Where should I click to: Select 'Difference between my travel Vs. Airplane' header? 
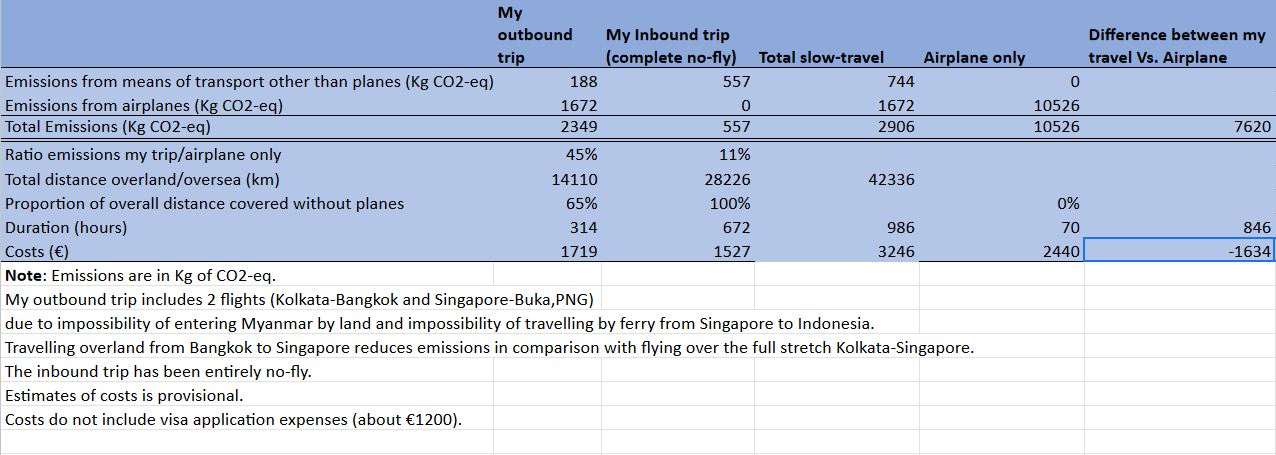(1177, 46)
